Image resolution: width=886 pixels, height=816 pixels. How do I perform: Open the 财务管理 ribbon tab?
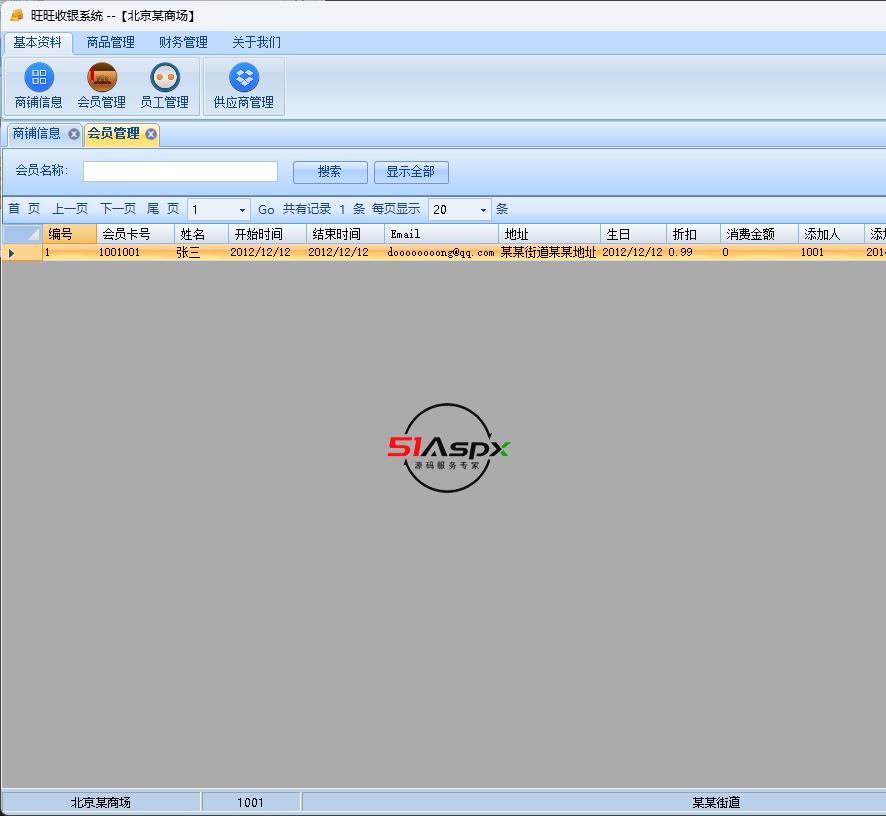click(183, 42)
